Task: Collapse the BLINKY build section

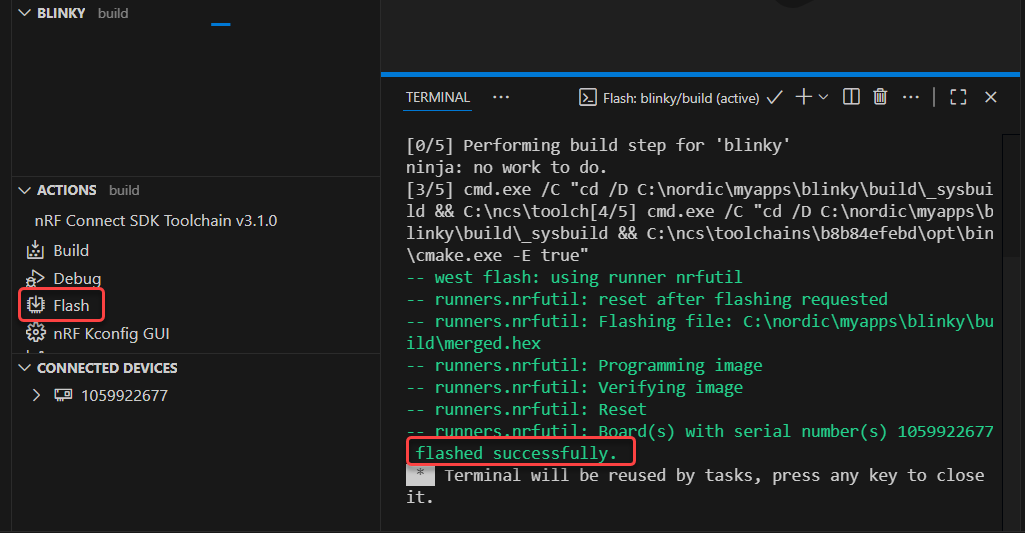Action: 25,14
